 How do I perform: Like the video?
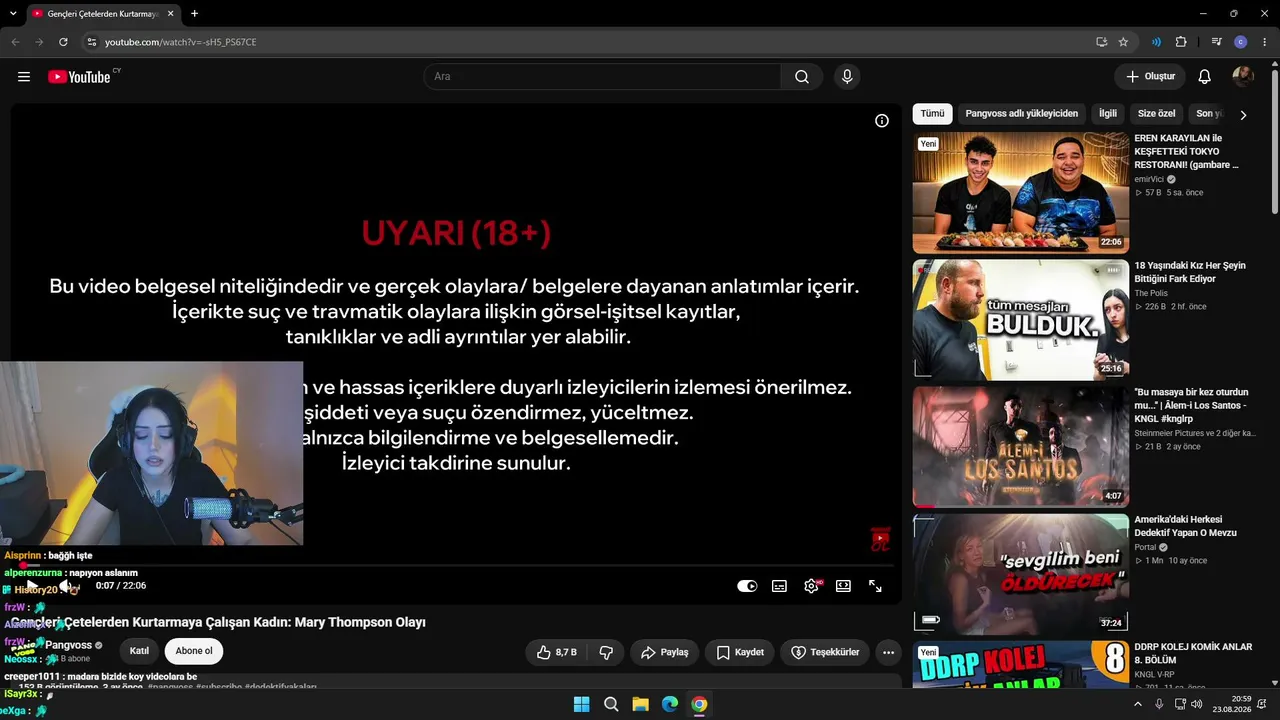click(x=556, y=652)
